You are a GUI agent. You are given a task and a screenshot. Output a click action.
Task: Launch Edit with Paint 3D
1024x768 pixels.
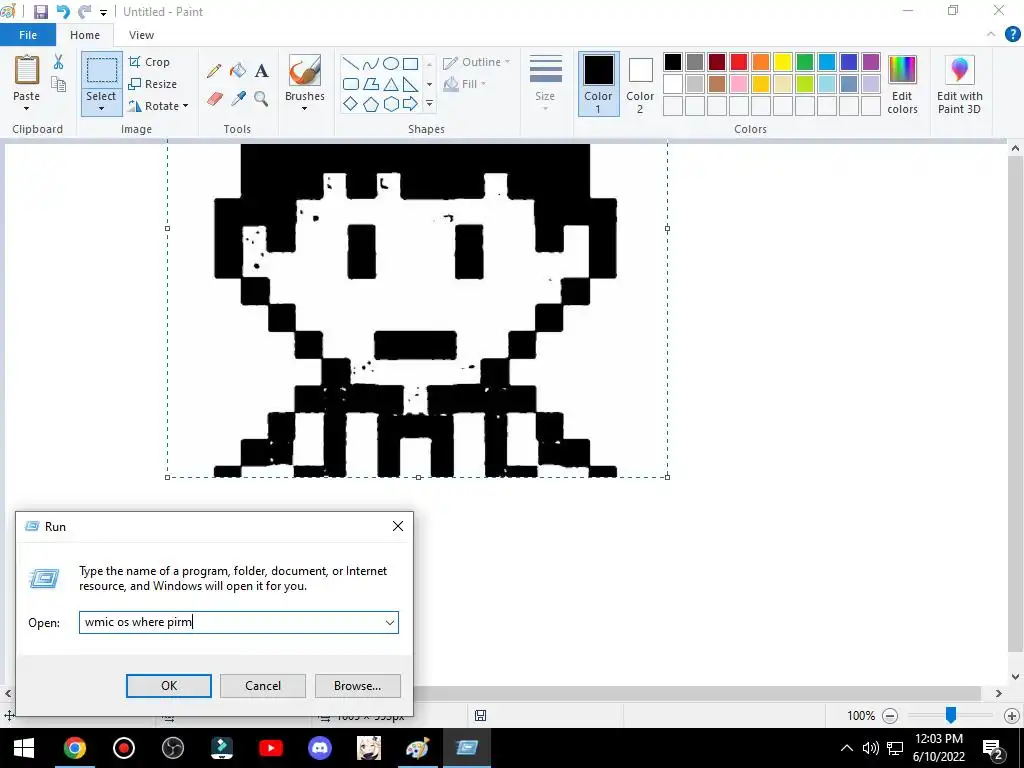click(959, 85)
